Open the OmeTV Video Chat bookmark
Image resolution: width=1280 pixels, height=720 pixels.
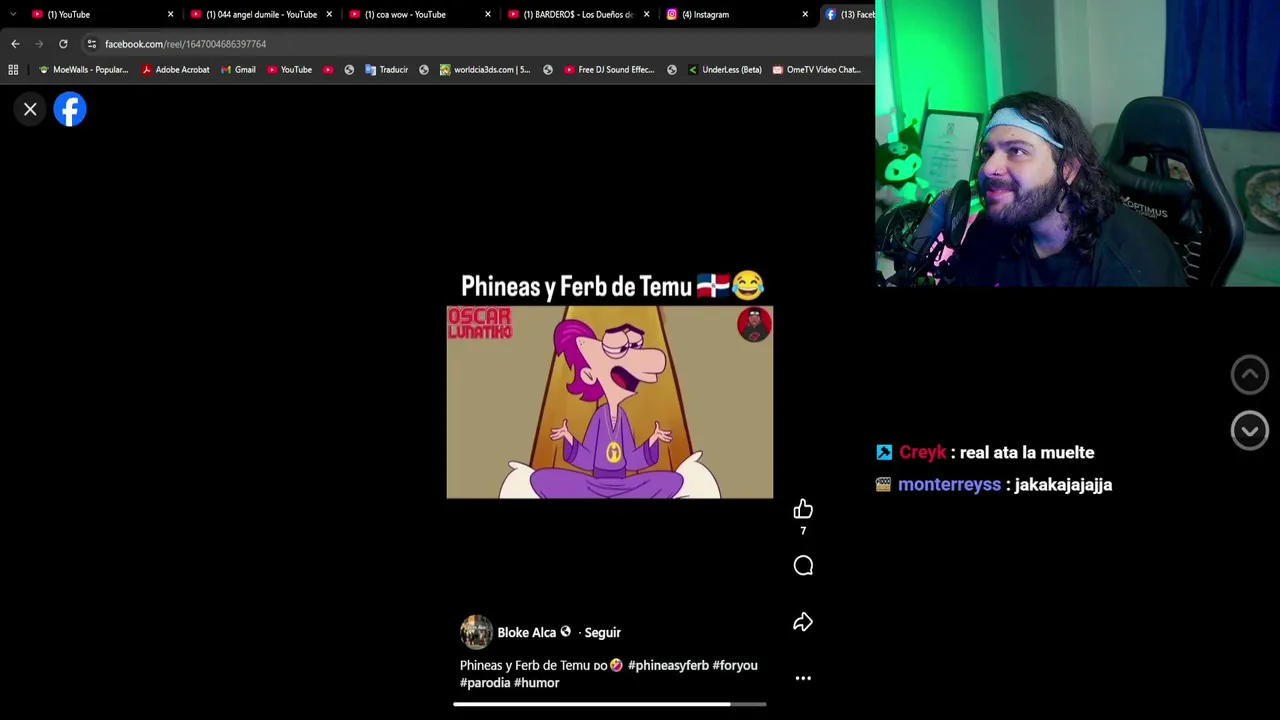pos(816,70)
